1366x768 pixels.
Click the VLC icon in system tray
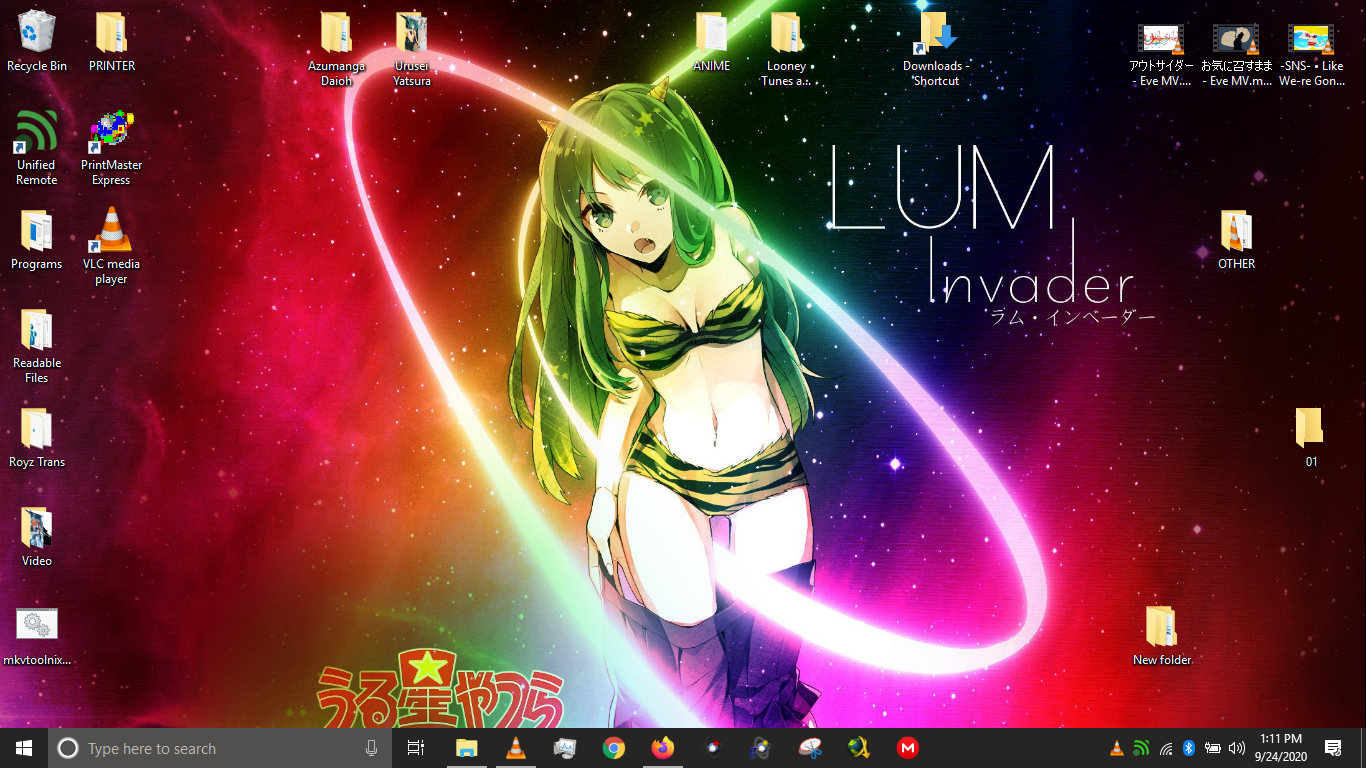(x=1117, y=748)
